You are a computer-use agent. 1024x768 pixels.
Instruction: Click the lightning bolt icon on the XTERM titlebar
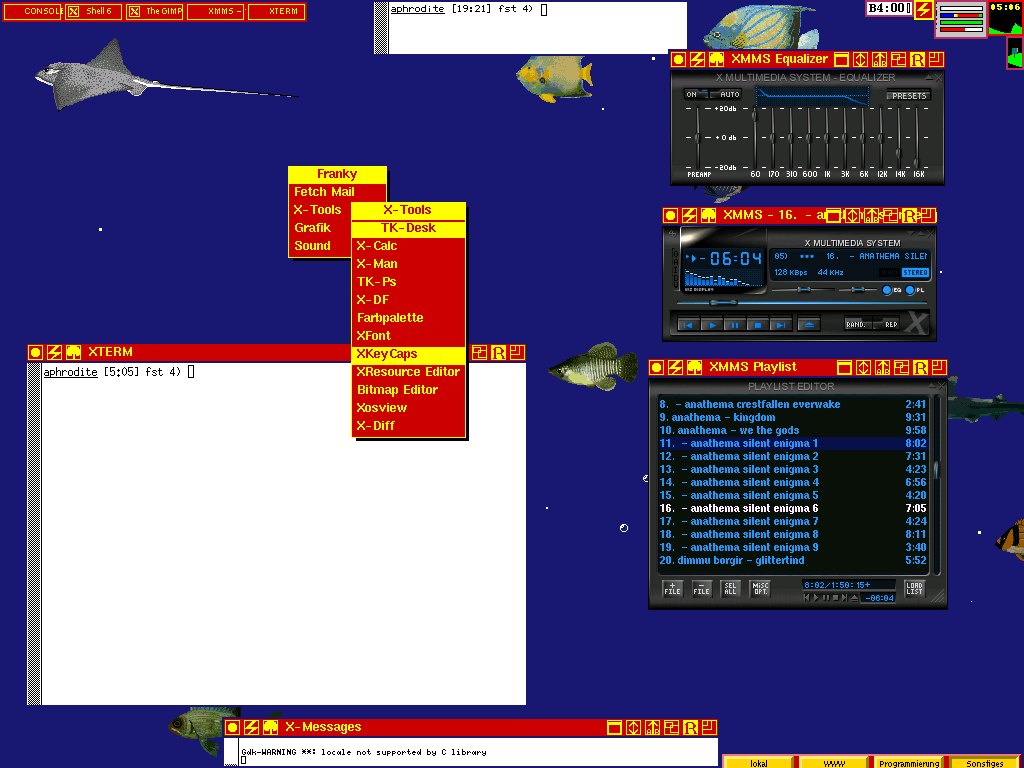(x=54, y=353)
